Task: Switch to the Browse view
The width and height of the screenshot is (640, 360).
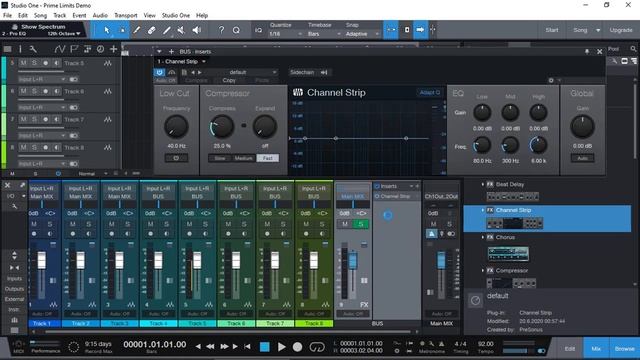Action: click(x=624, y=349)
